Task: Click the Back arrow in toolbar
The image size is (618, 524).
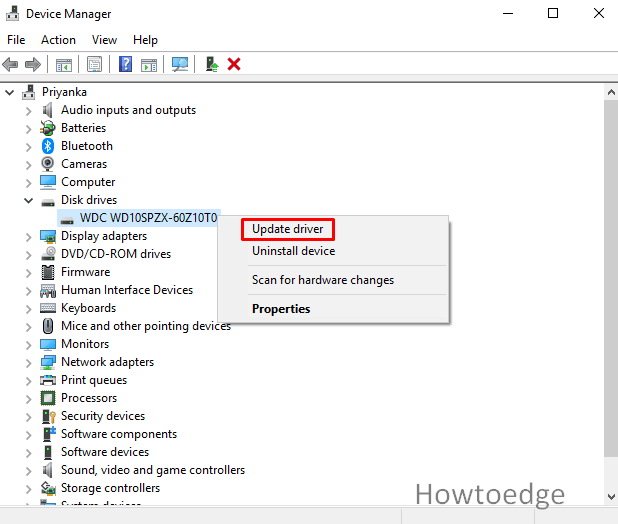Action: [11, 64]
